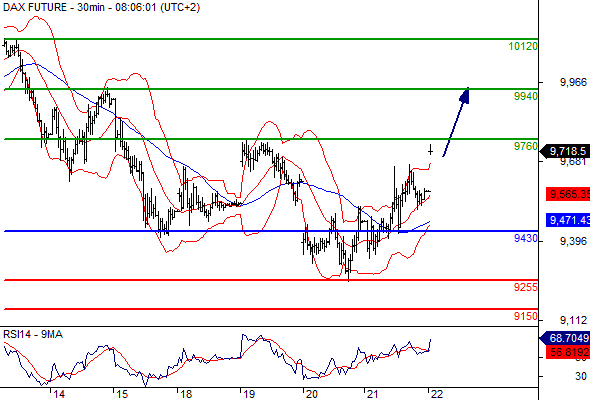Select the 10120 green resistance line label
The width and height of the screenshot is (590, 400).
523,46
